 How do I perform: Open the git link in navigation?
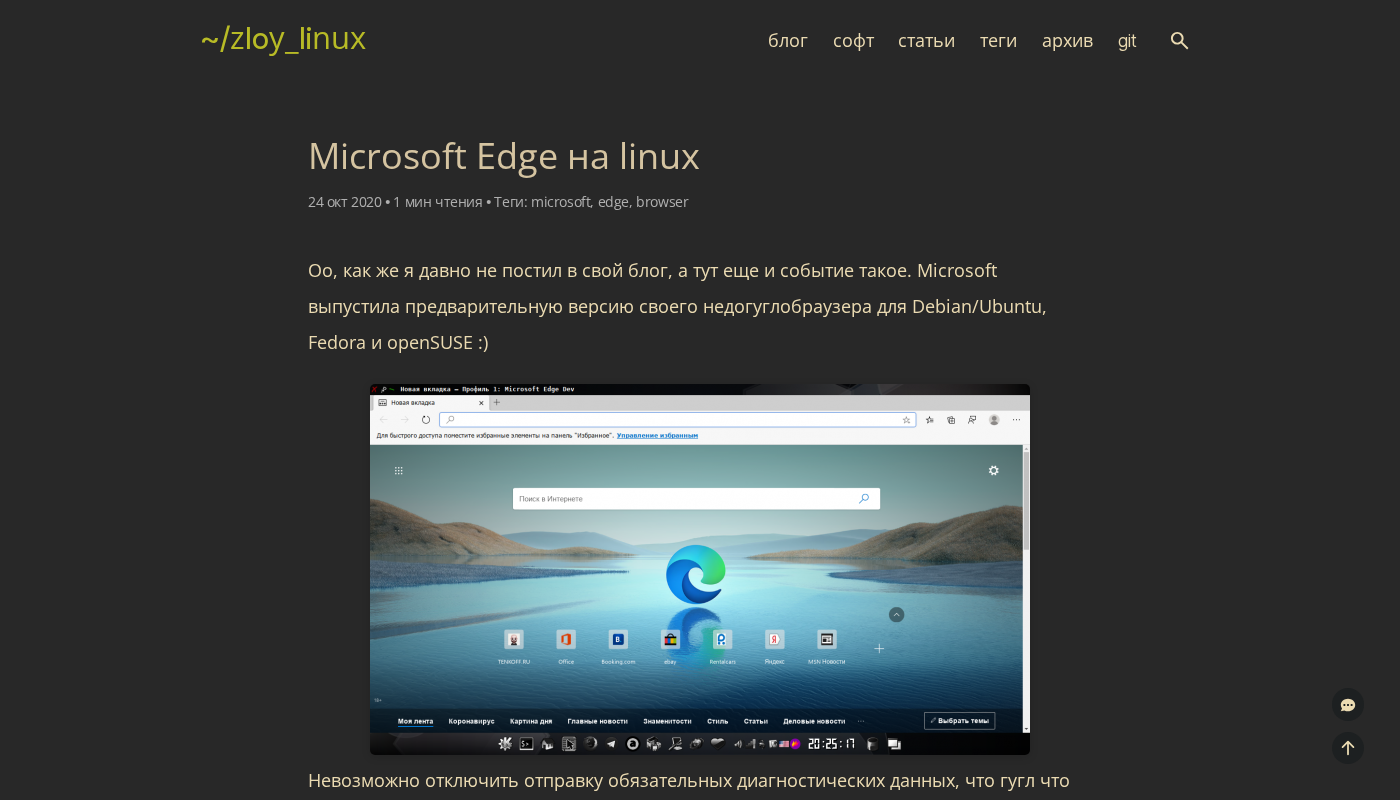click(x=1127, y=41)
